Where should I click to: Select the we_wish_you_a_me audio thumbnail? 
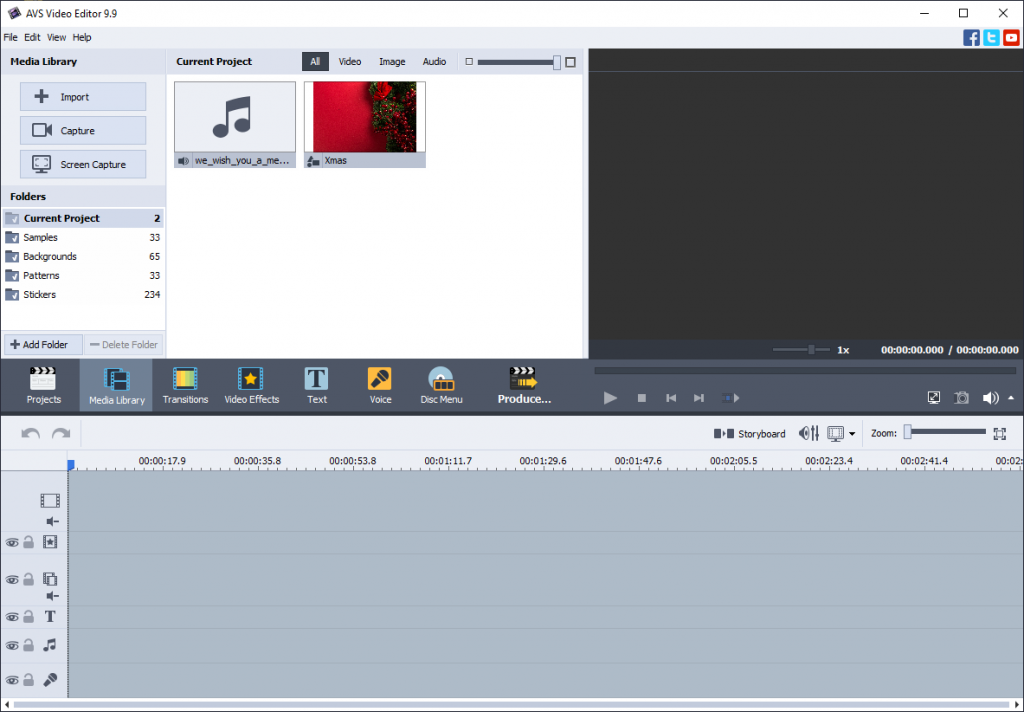234,124
